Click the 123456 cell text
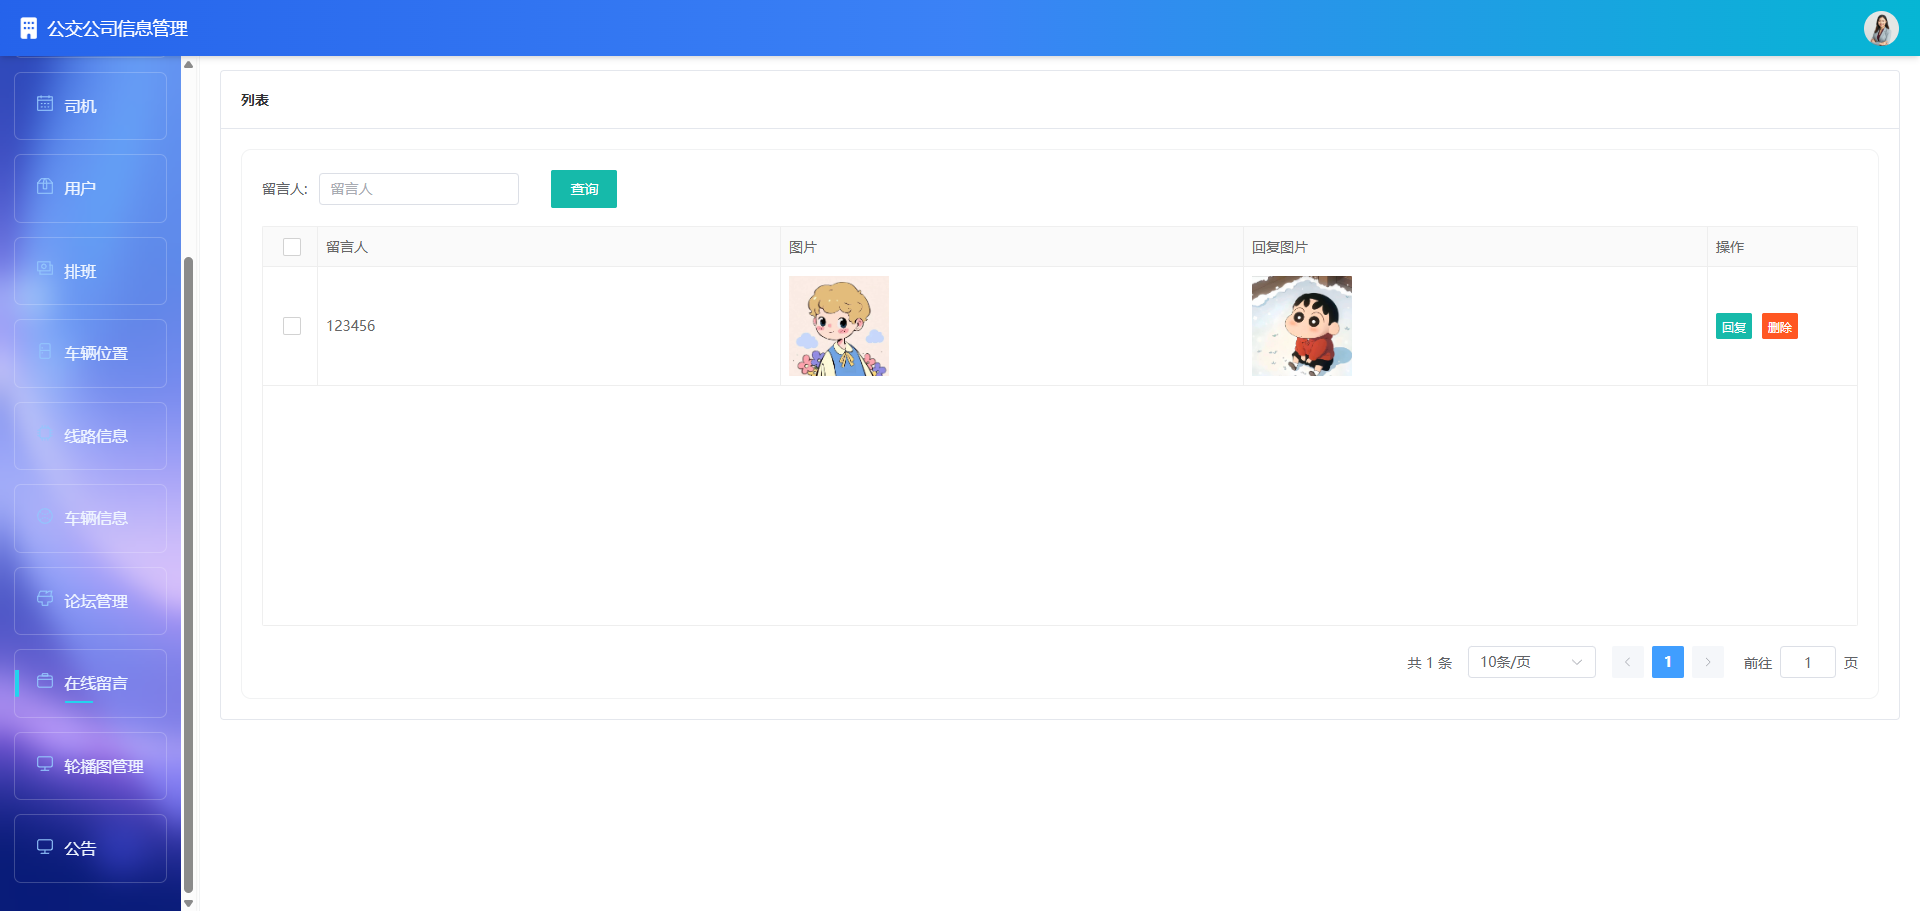The width and height of the screenshot is (1920, 911). coord(351,326)
